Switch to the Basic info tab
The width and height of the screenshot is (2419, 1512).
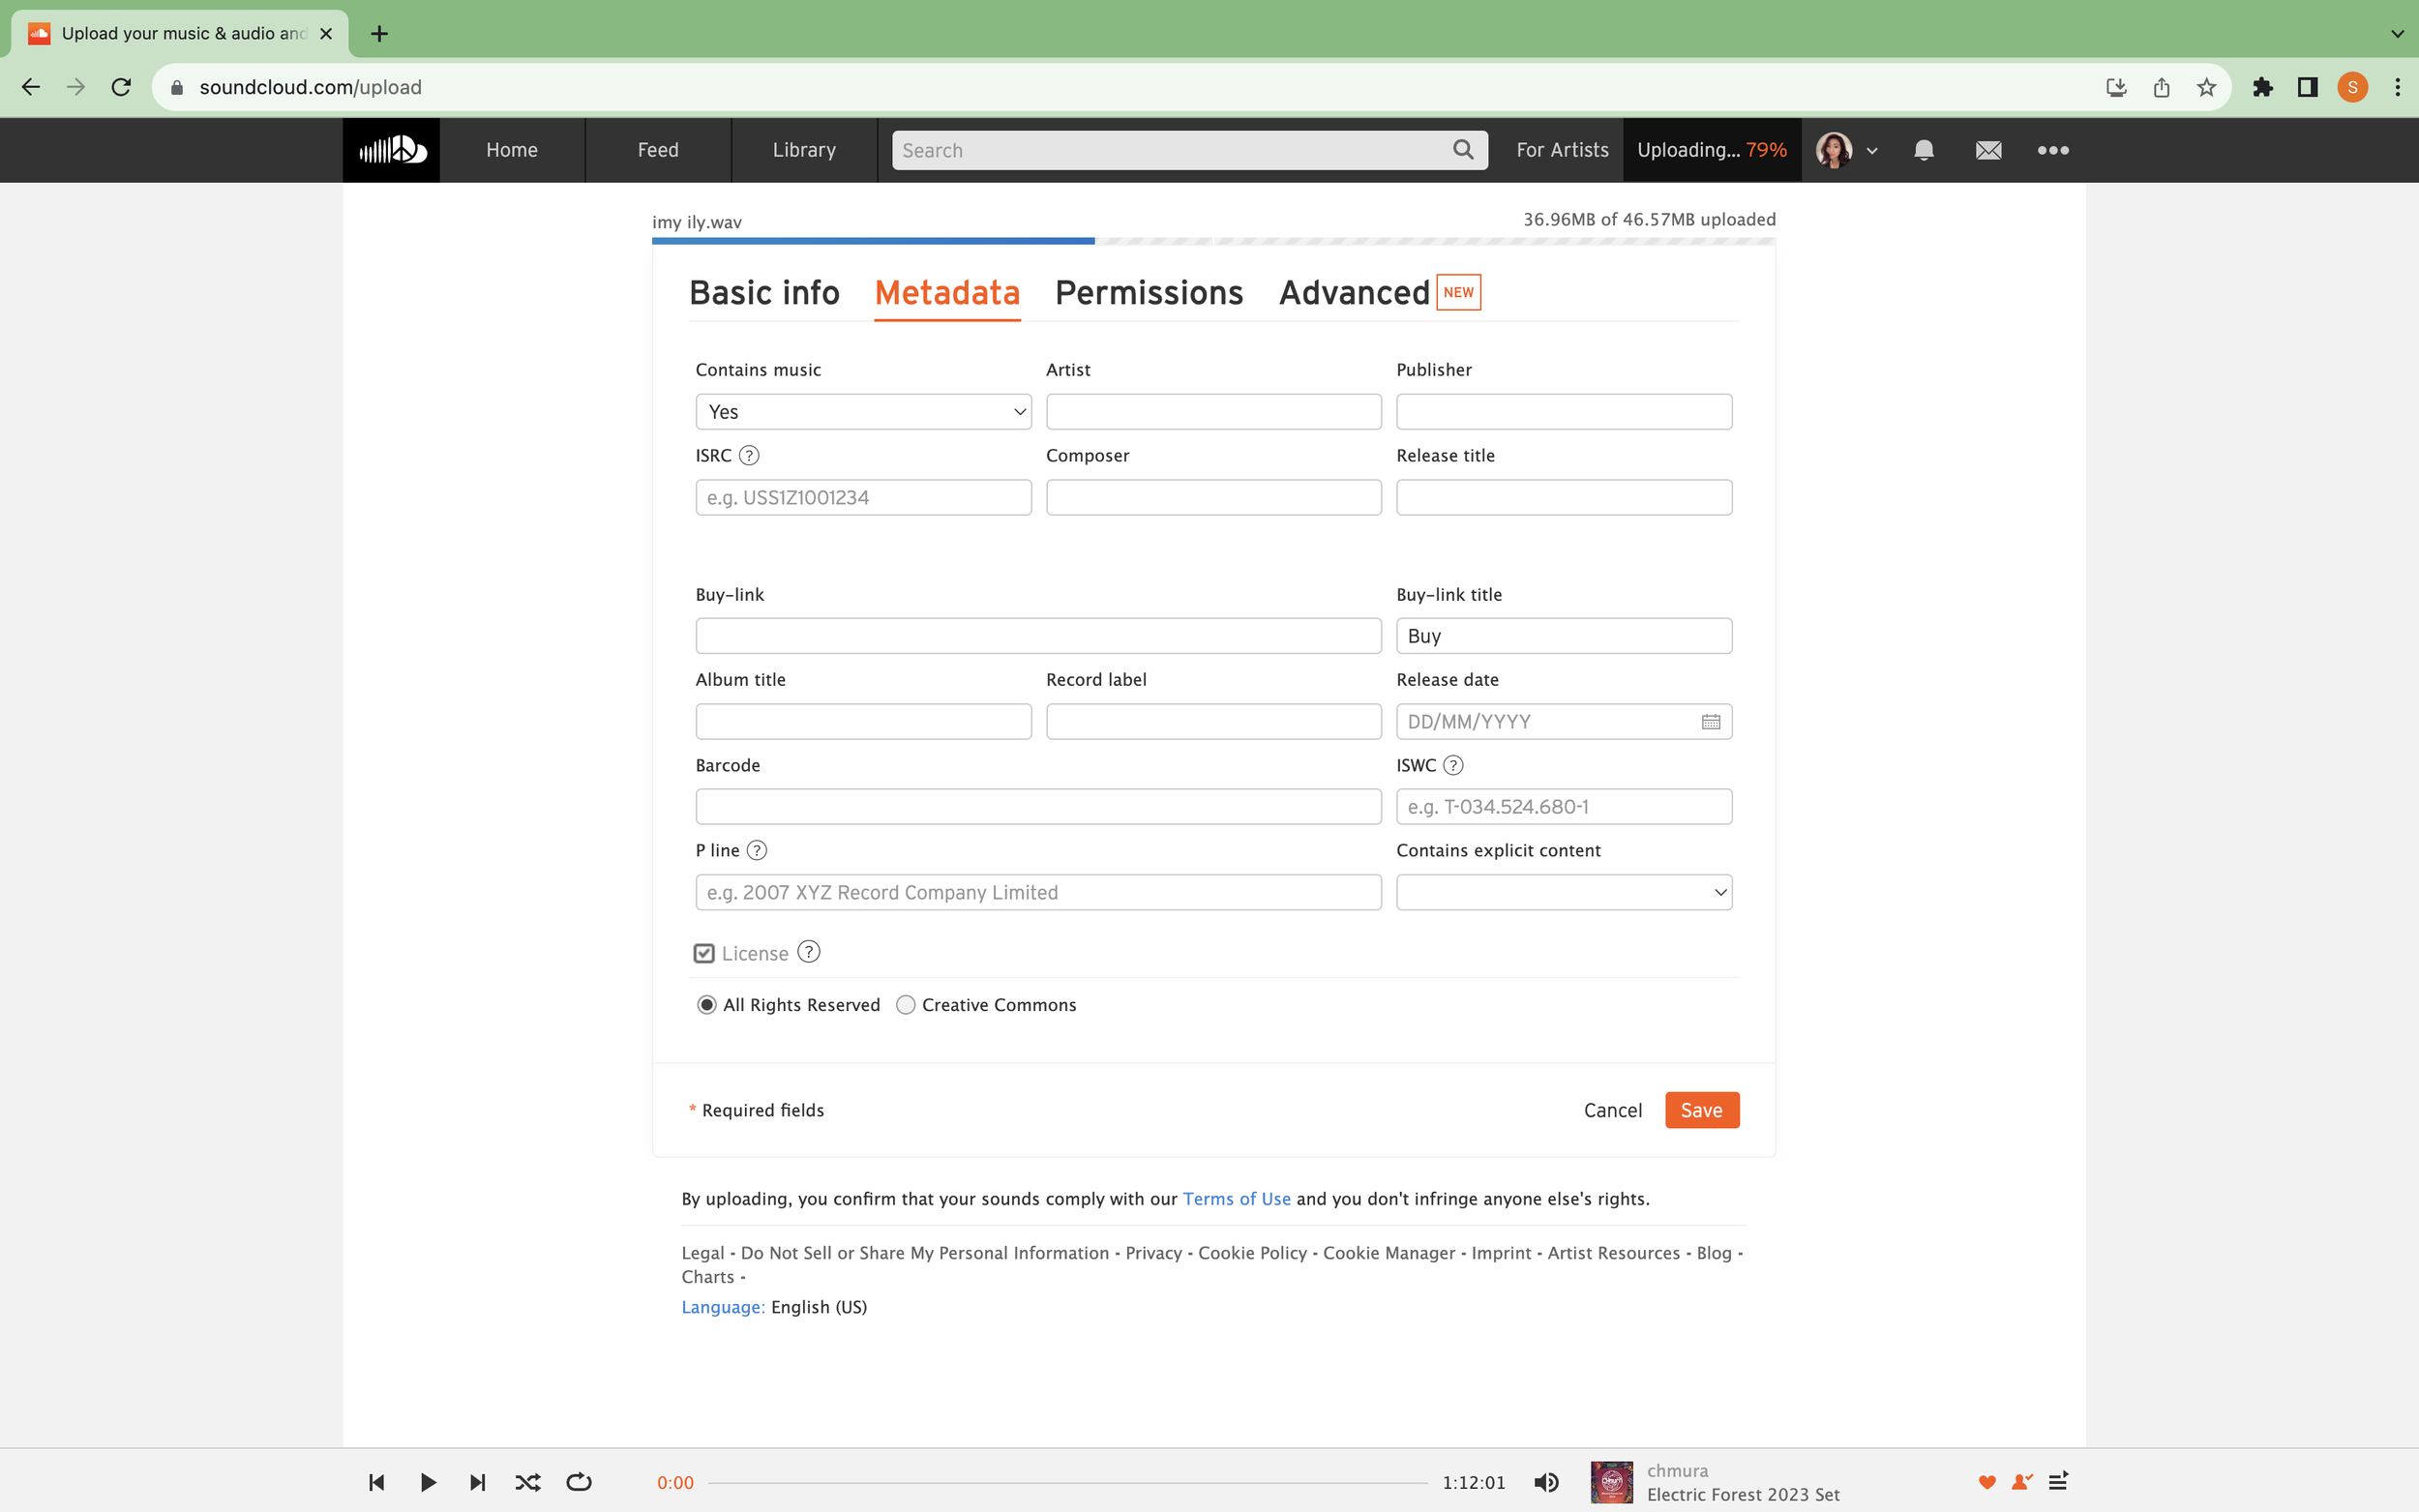(764, 293)
